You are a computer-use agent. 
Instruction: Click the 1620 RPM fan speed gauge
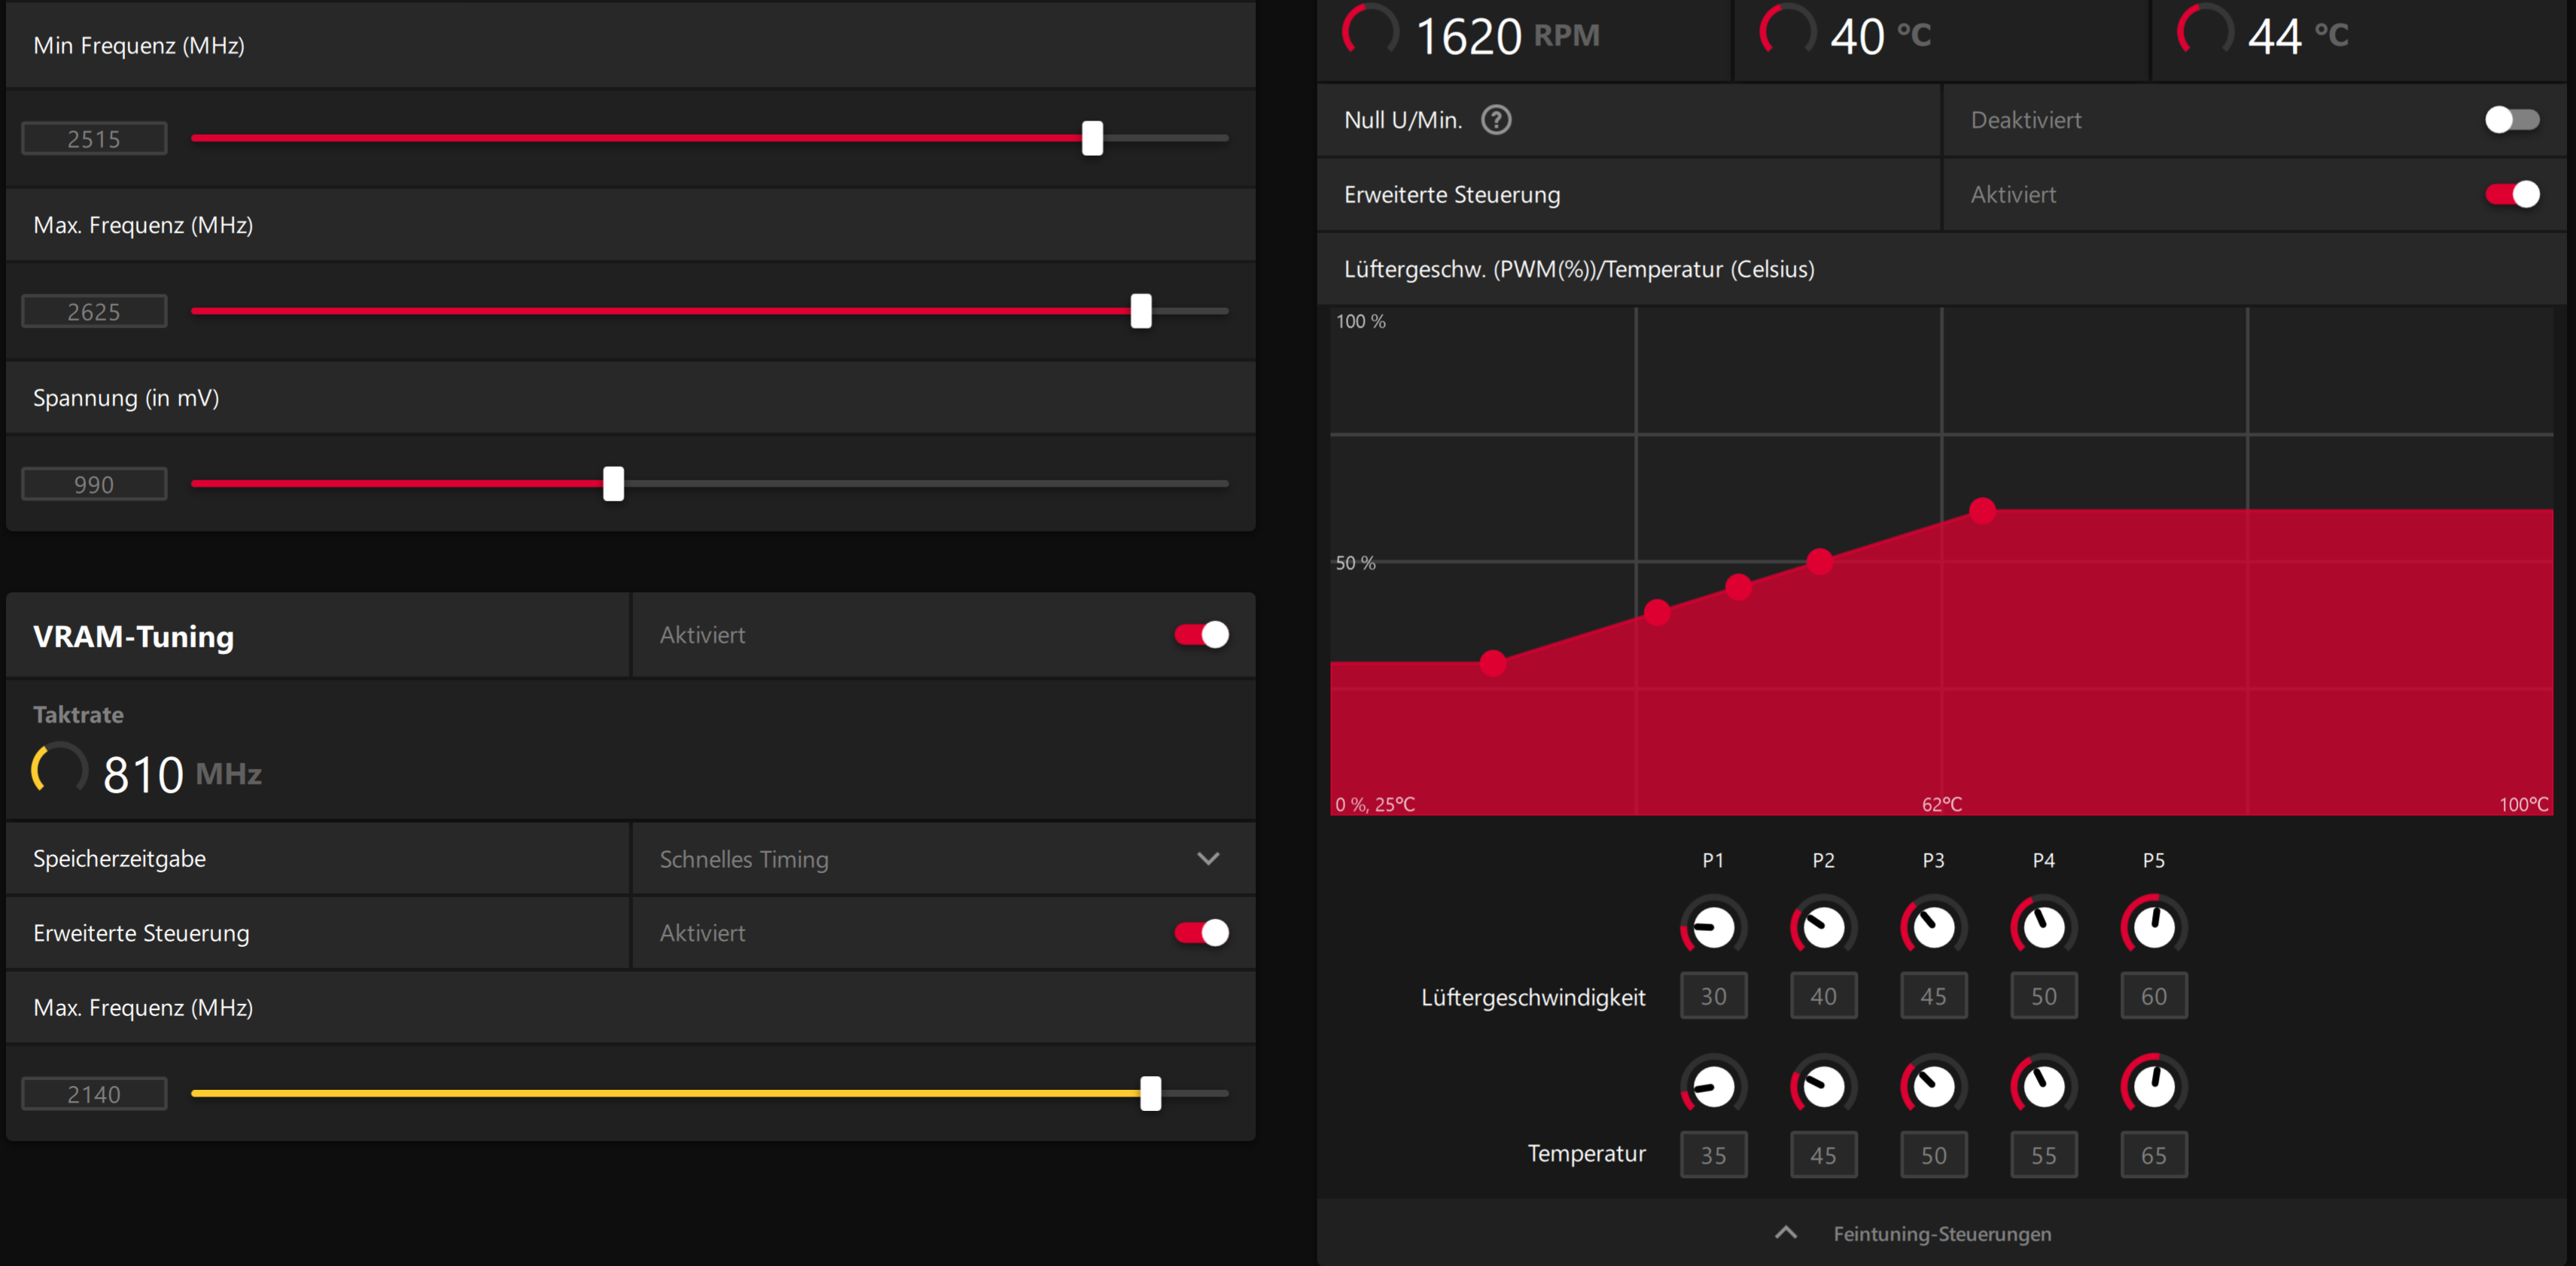[1370, 33]
